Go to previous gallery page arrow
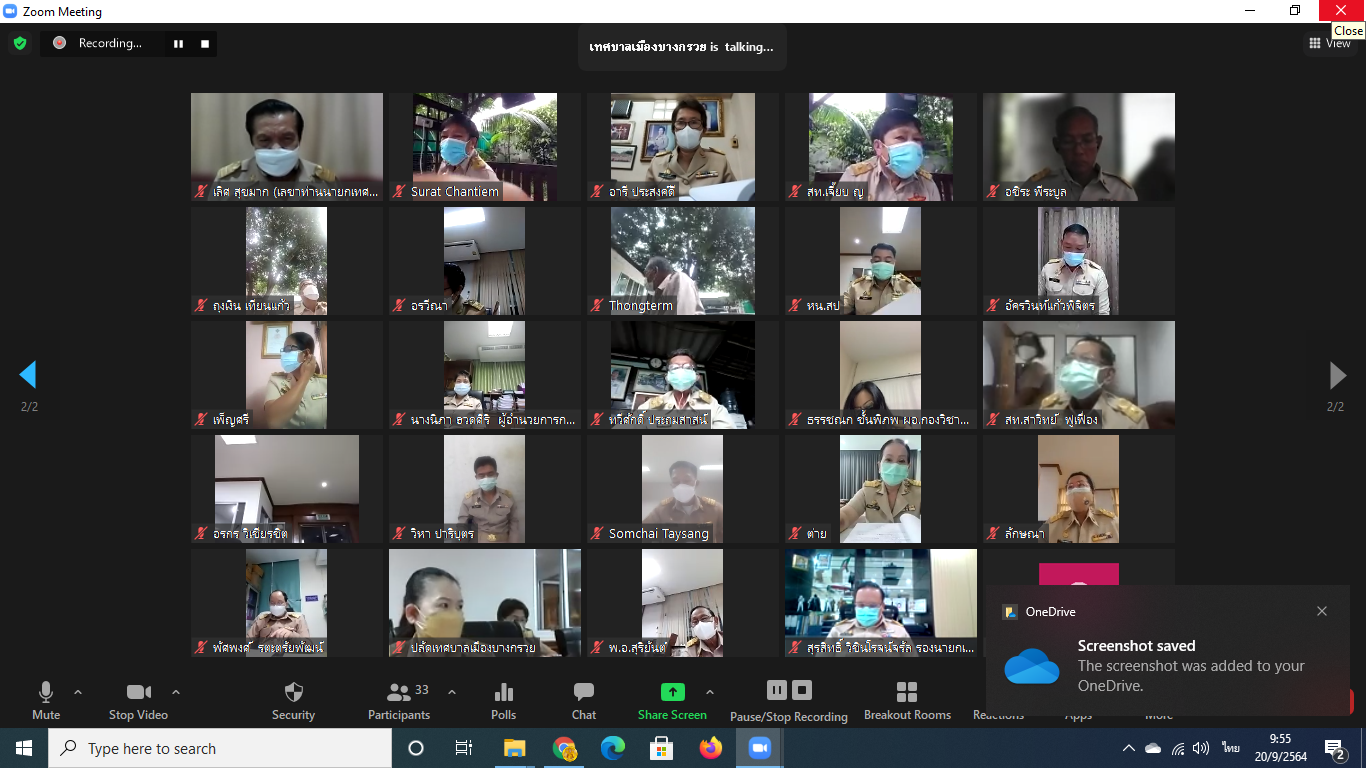 pyautogui.click(x=28, y=375)
